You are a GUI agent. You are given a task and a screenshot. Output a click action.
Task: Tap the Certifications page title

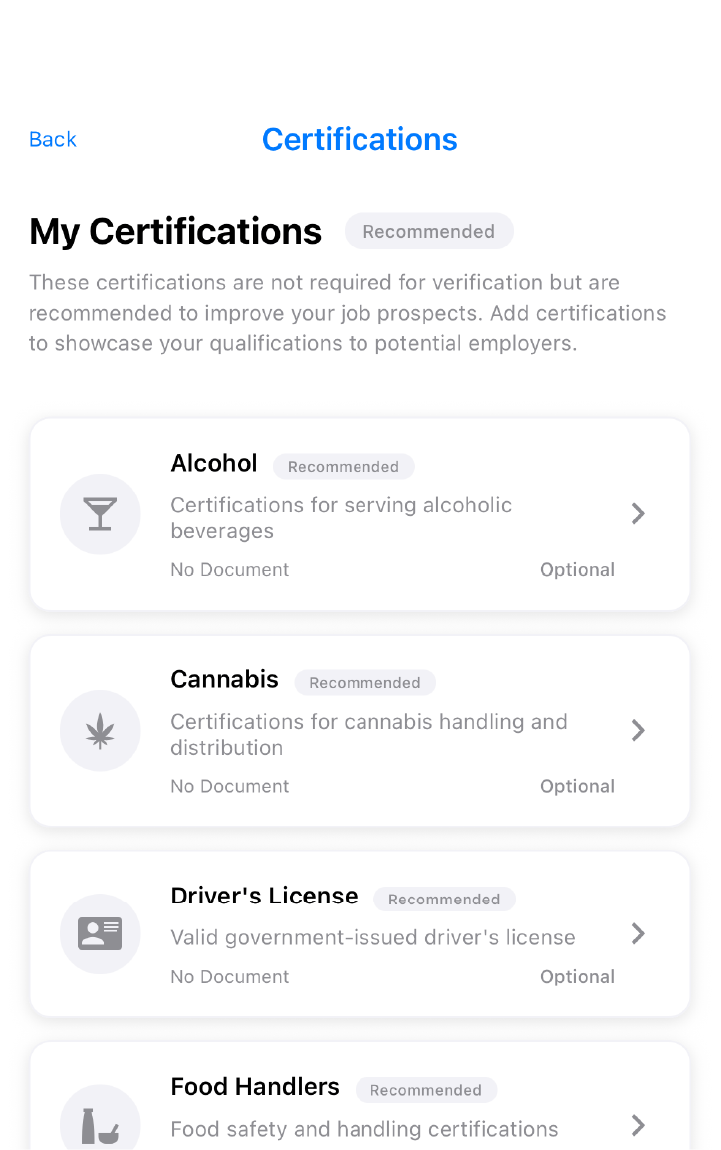[360, 139]
